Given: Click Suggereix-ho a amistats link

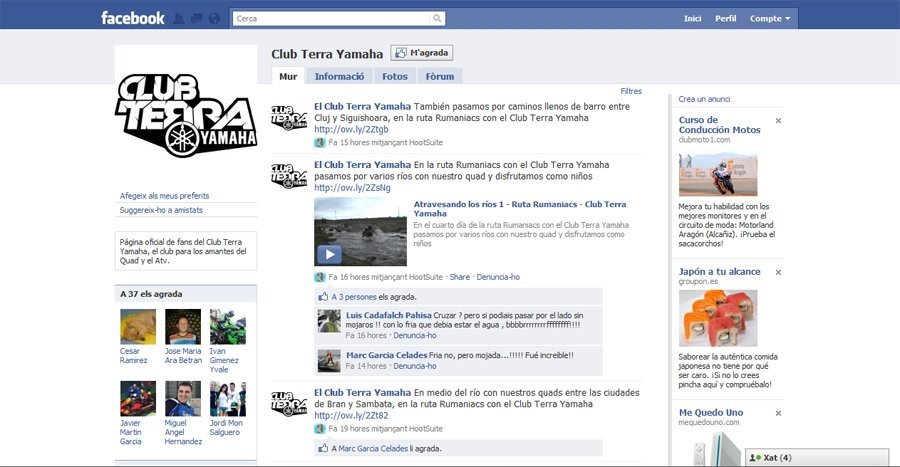Looking at the screenshot, I should [161, 210].
